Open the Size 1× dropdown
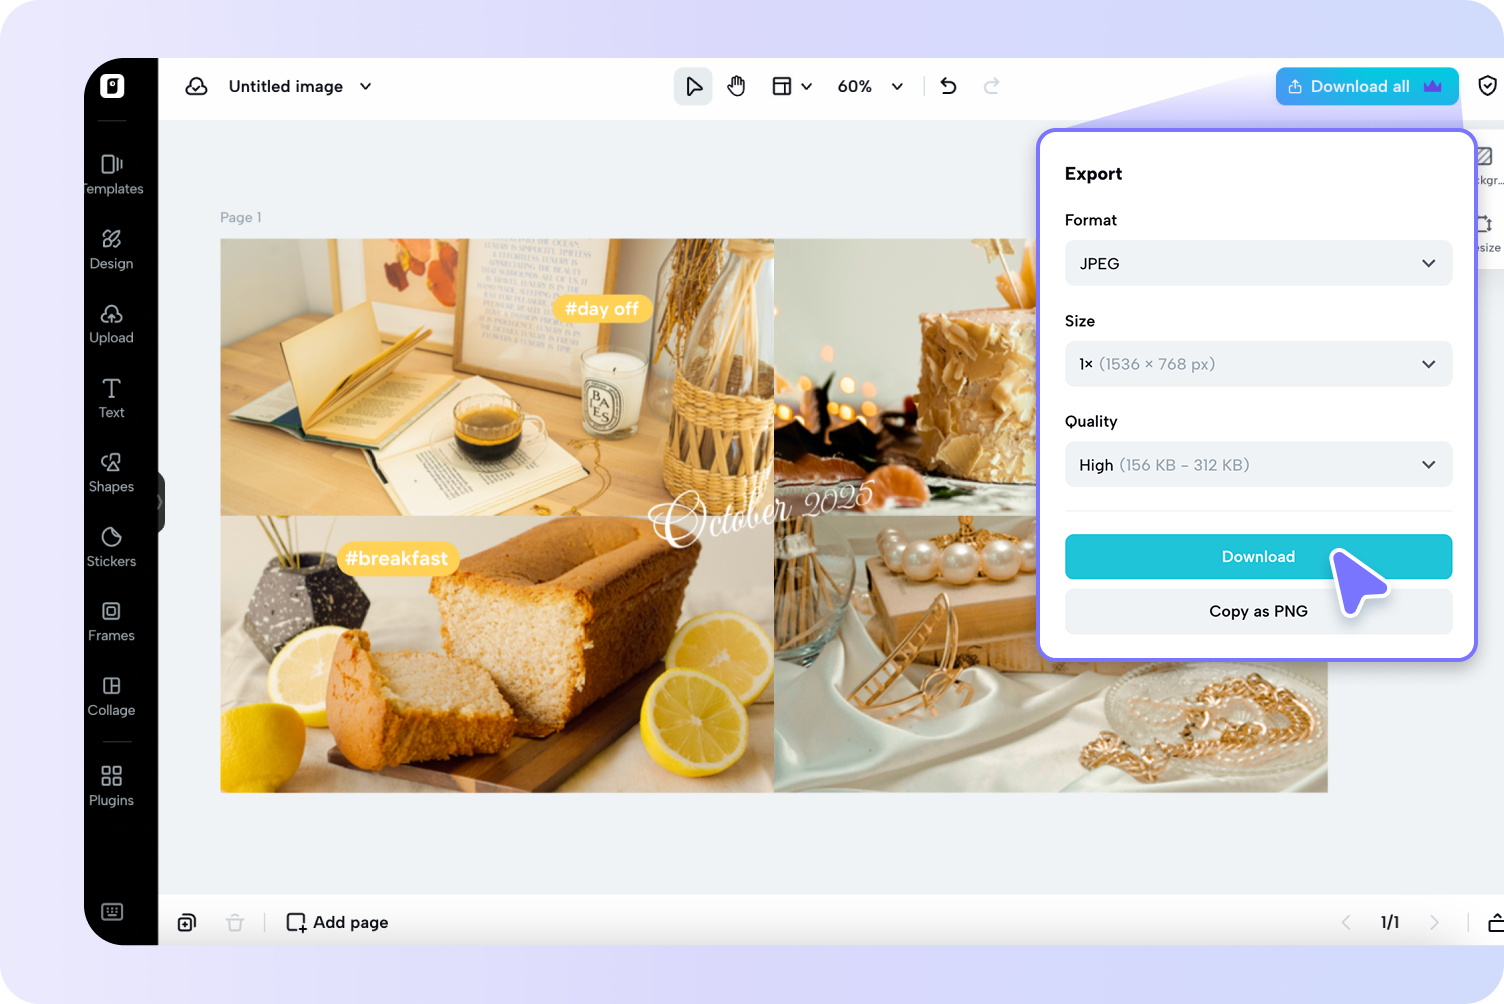1504x1004 pixels. pyautogui.click(x=1258, y=364)
